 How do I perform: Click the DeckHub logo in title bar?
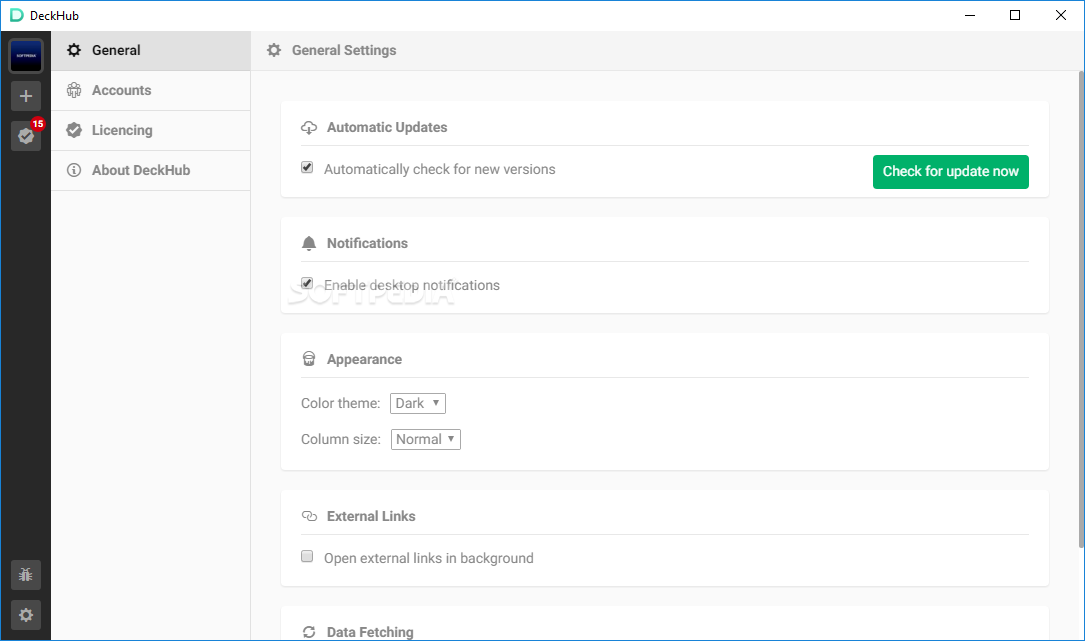coord(17,15)
